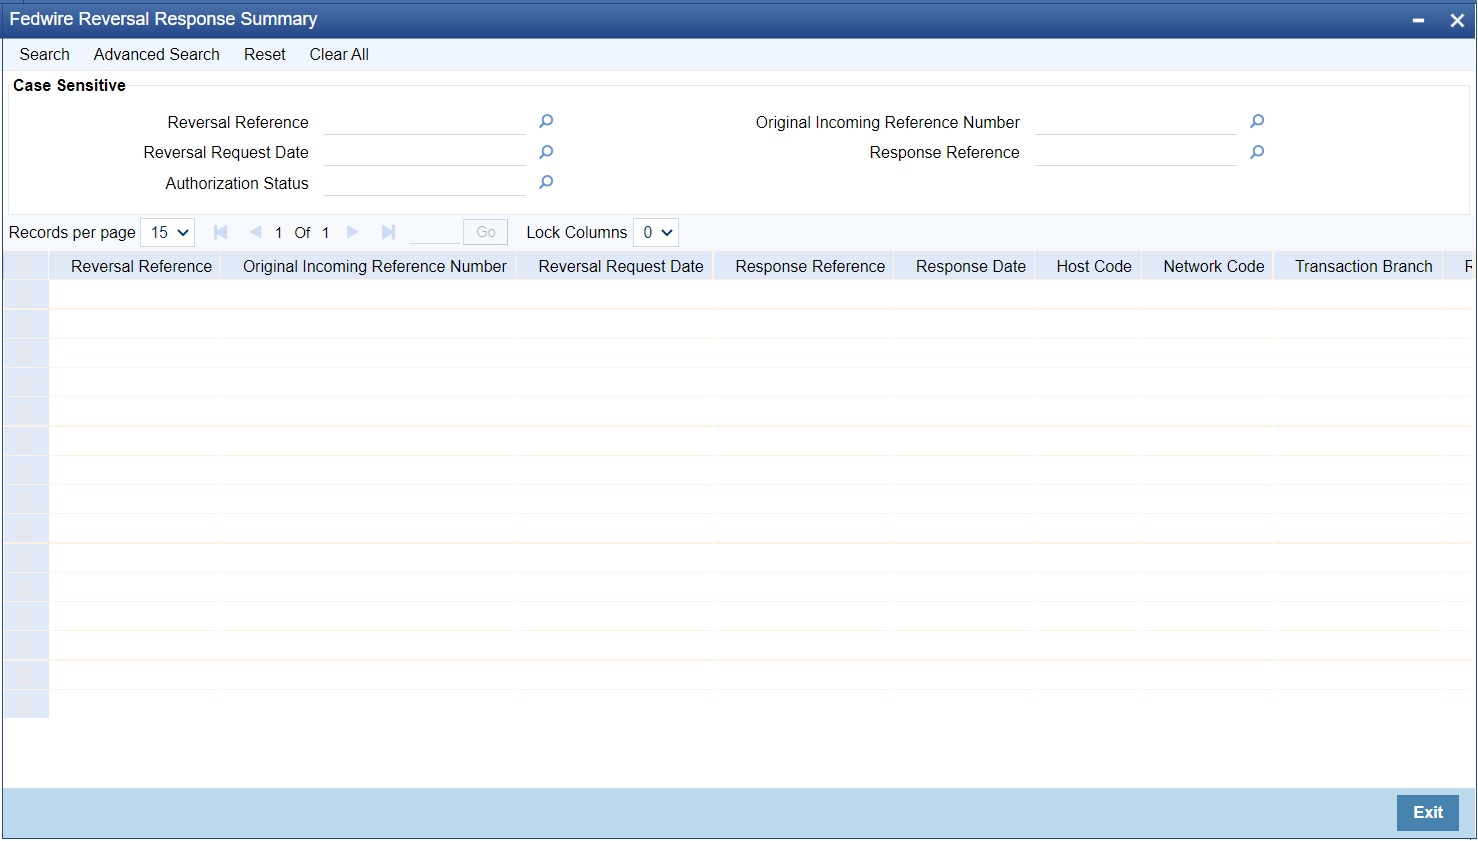Focus the Reversal Request Date input field
The image size is (1478, 841).
point(425,153)
